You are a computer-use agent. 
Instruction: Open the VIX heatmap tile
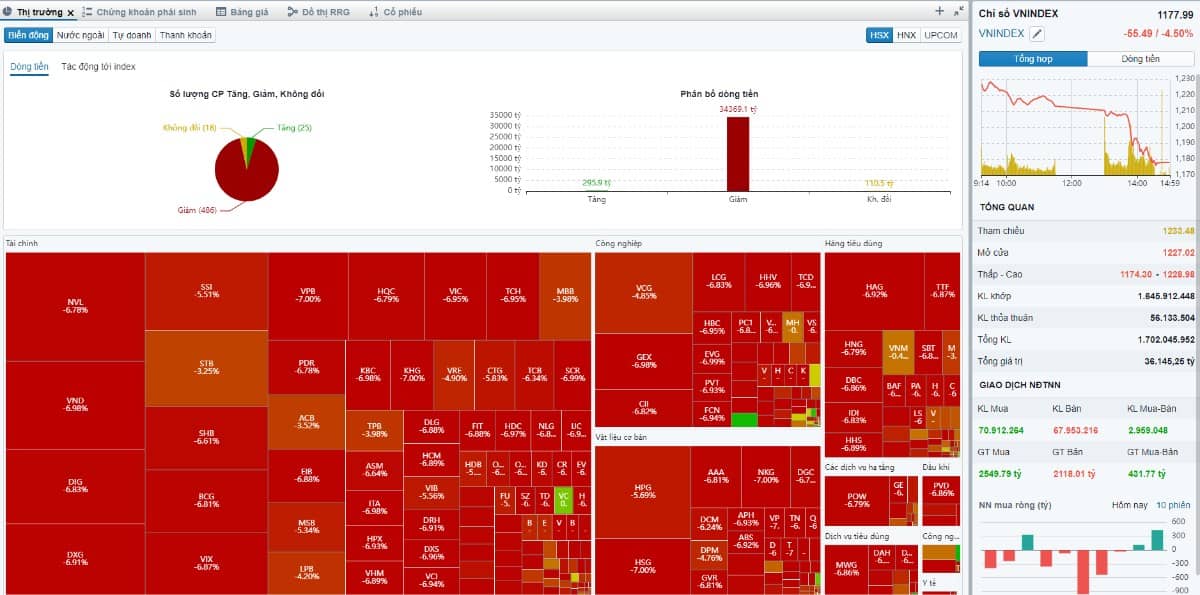[x=207, y=563]
